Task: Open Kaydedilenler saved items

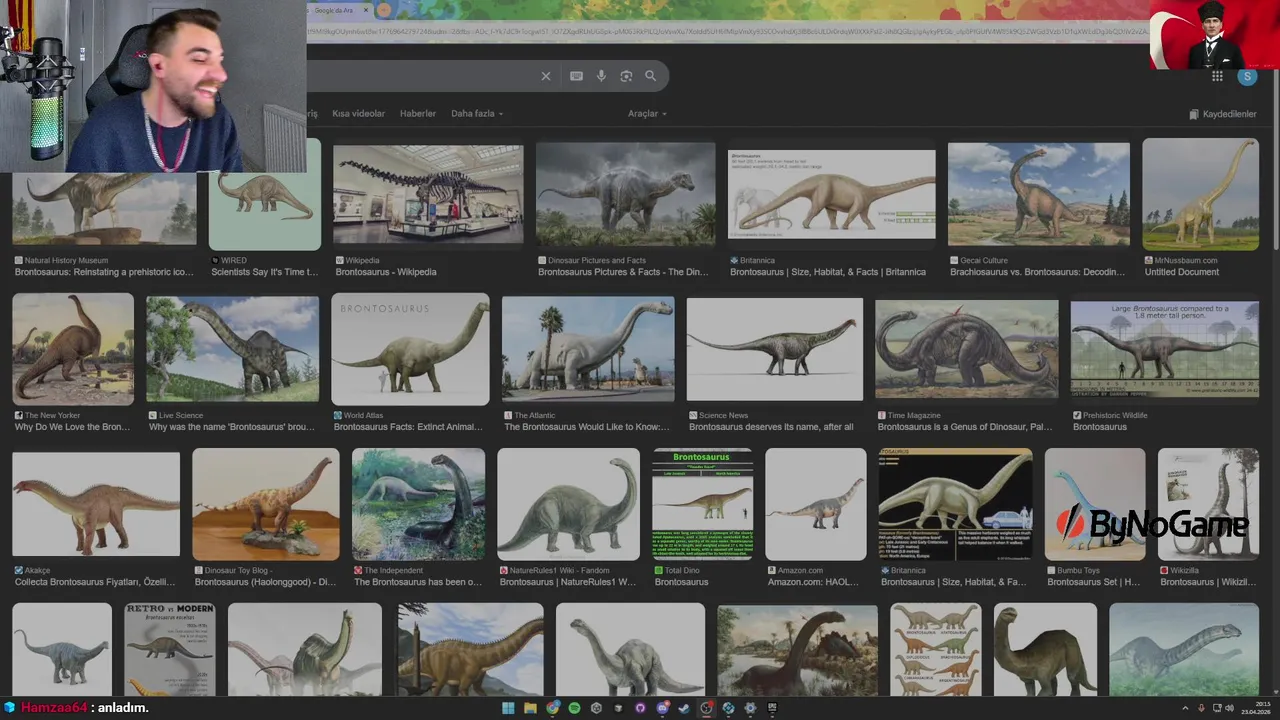Action: (x=1223, y=114)
